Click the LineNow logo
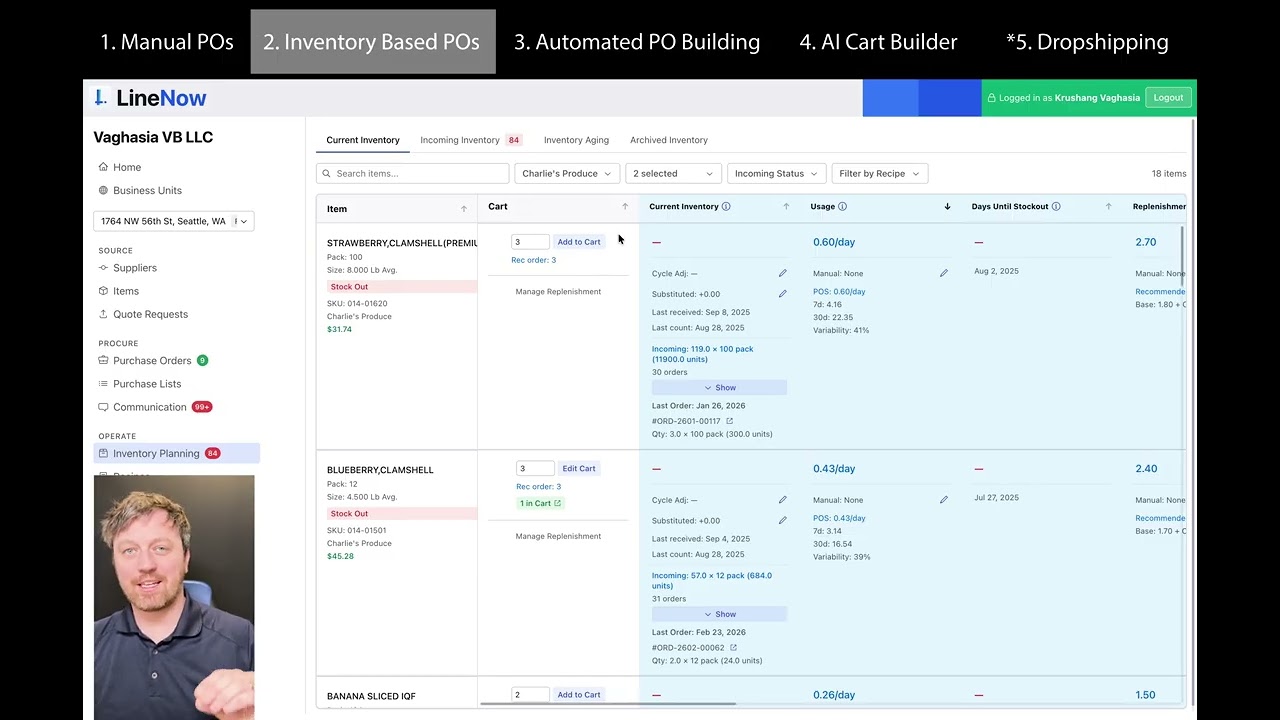The image size is (1280, 720). click(x=150, y=98)
